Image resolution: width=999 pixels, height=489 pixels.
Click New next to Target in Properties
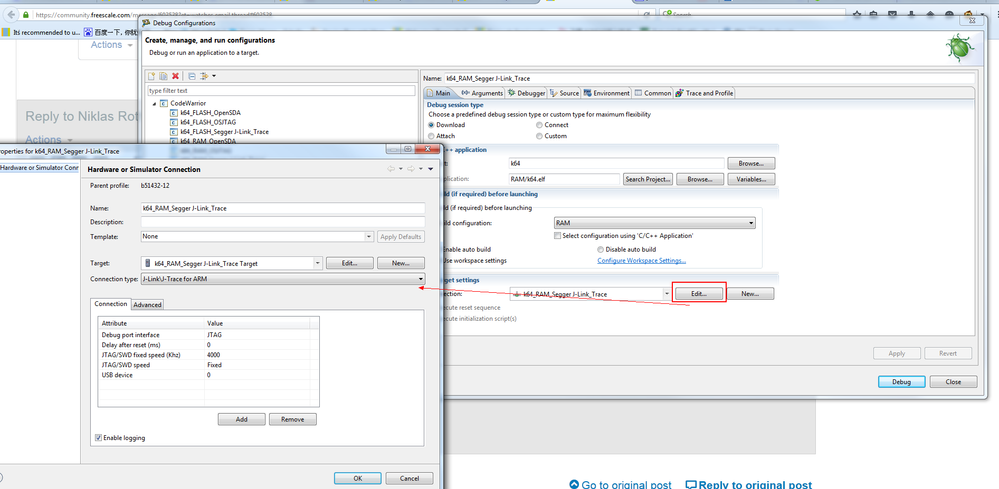(401, 263)
